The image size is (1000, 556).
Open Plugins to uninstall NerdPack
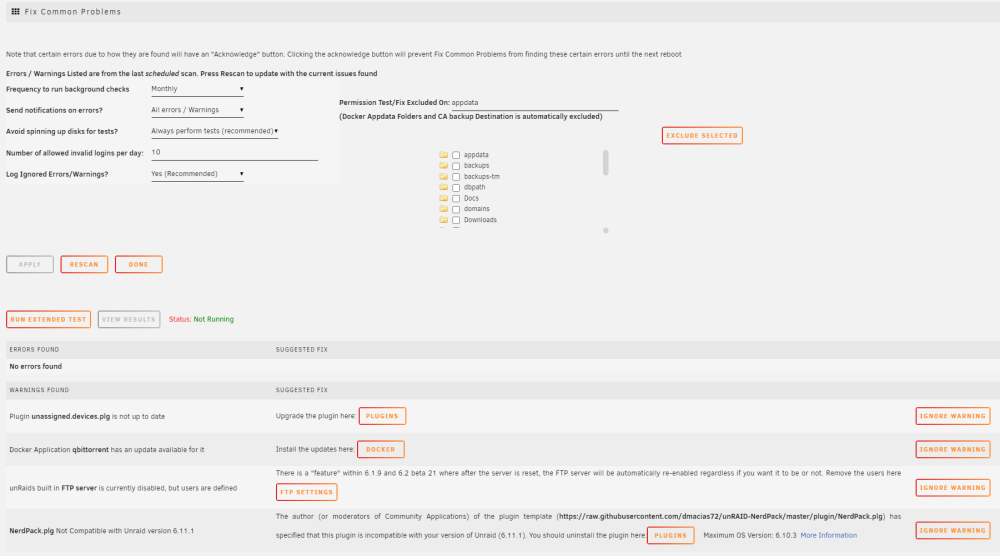pos(670,536)
